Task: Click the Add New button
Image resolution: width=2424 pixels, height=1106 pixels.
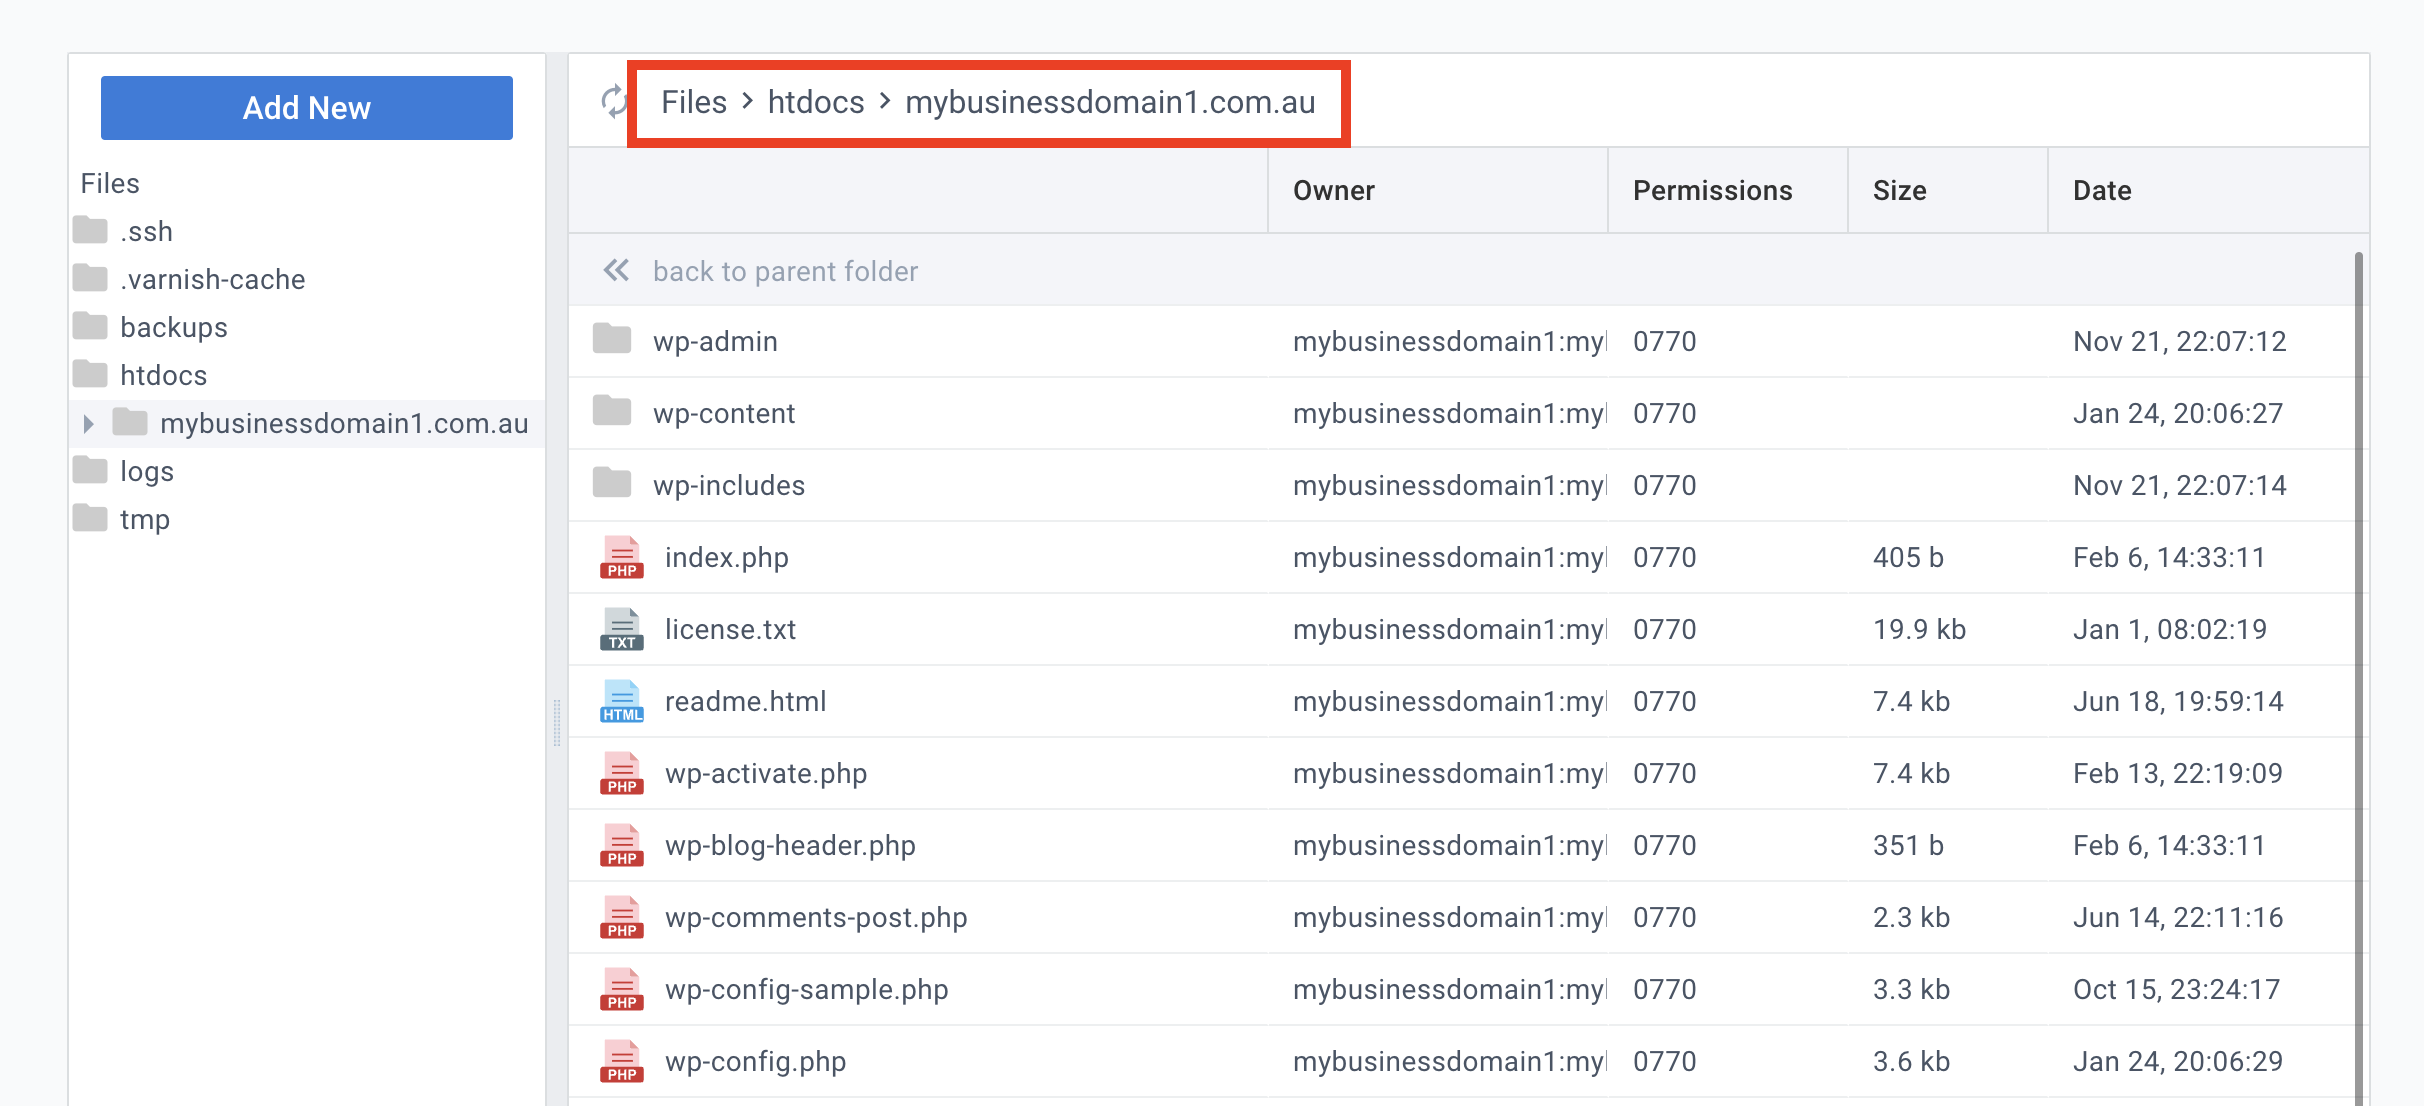Action: (306, 107)
